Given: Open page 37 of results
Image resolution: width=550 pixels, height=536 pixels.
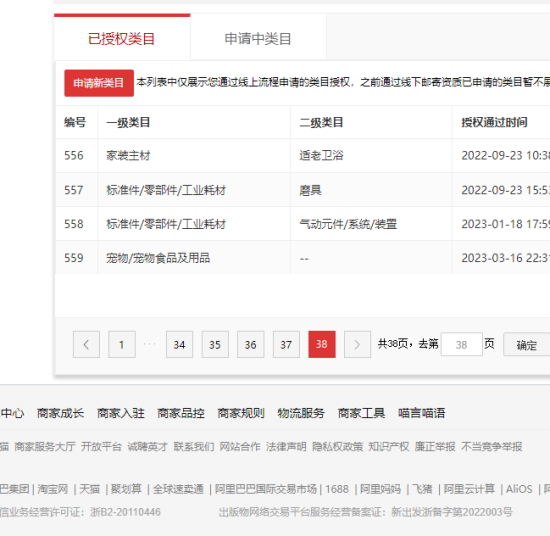Looking at the screenshot, I should tap(286, 344).
